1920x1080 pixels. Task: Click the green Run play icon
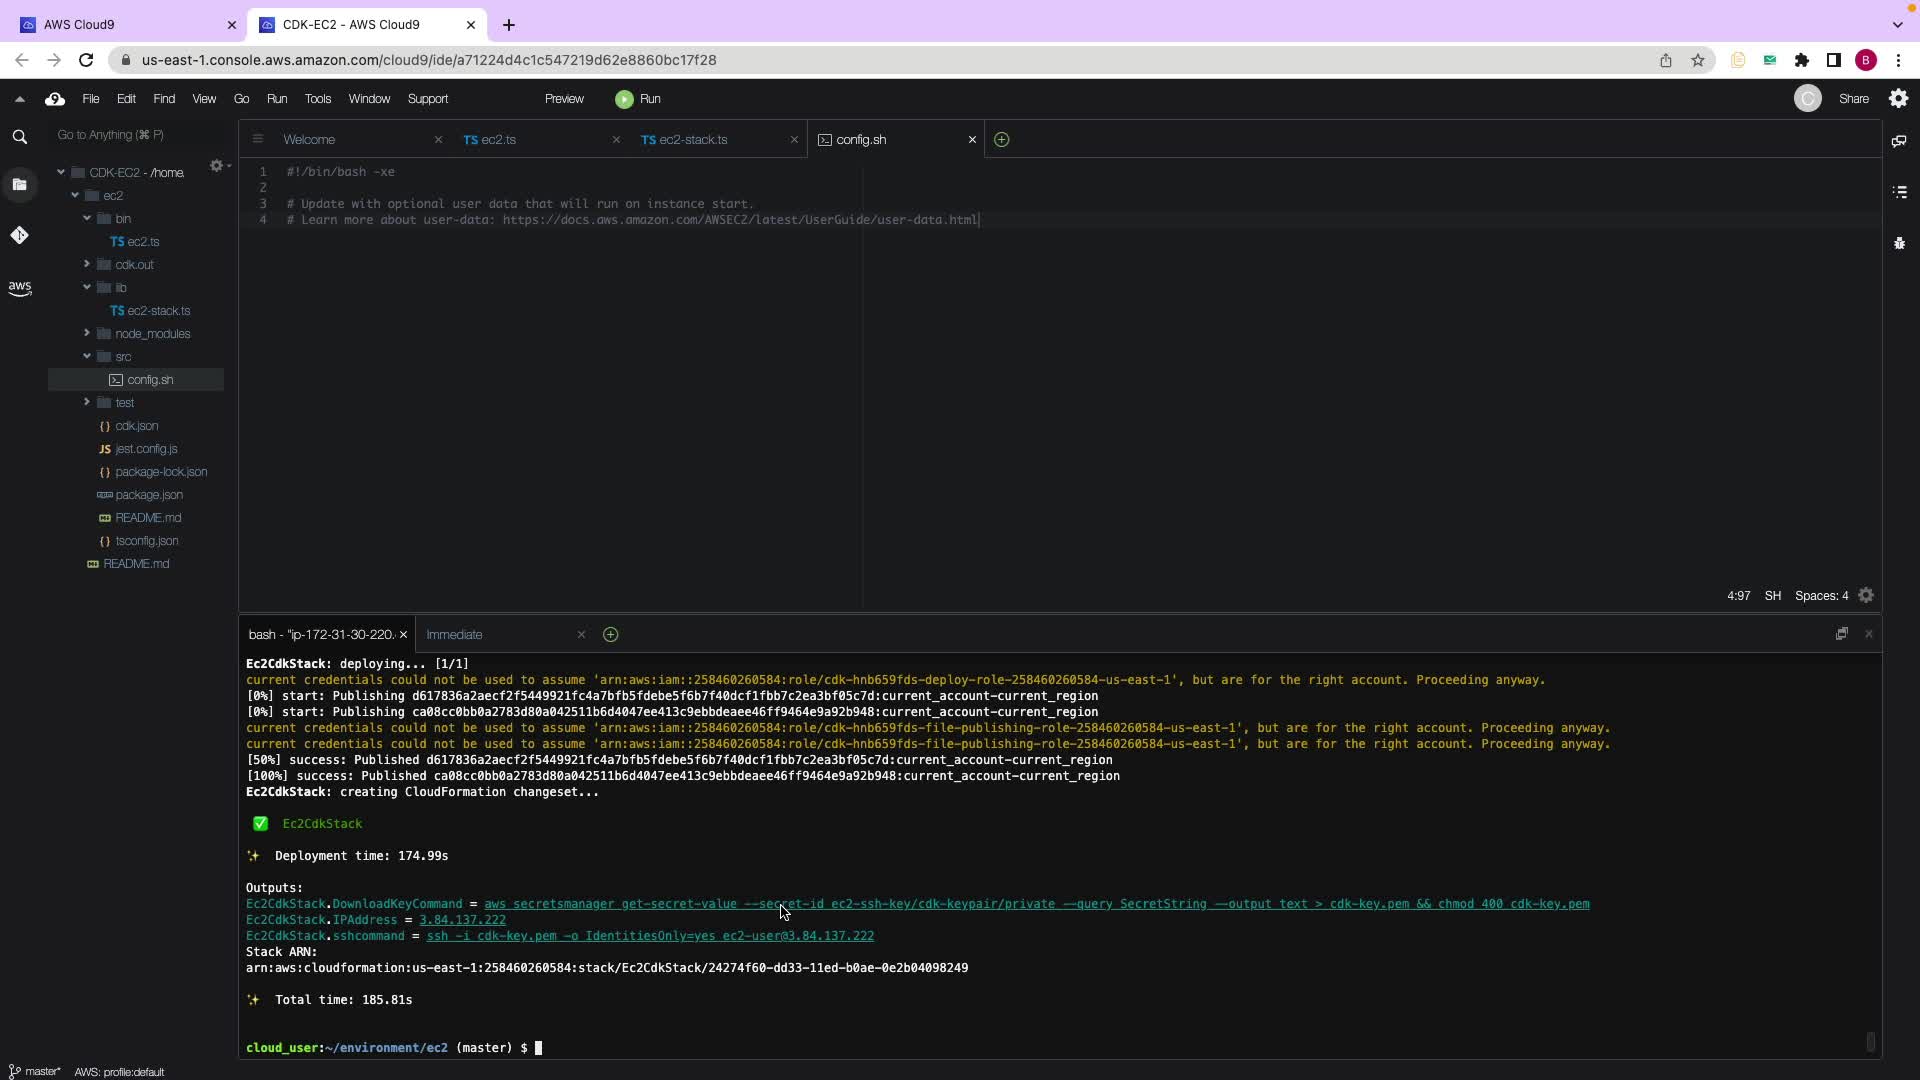pyautogui.click(x=624, y=99)
